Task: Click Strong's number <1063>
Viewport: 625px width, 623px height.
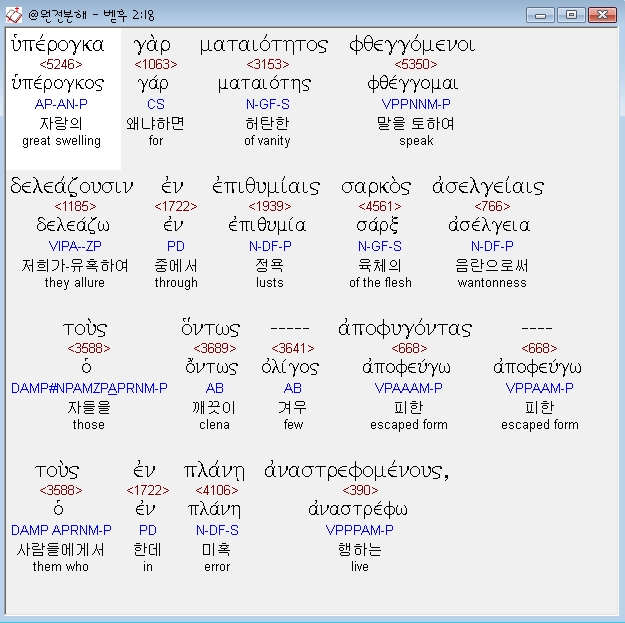Action: pyautogui.click(x=156, y=64)
